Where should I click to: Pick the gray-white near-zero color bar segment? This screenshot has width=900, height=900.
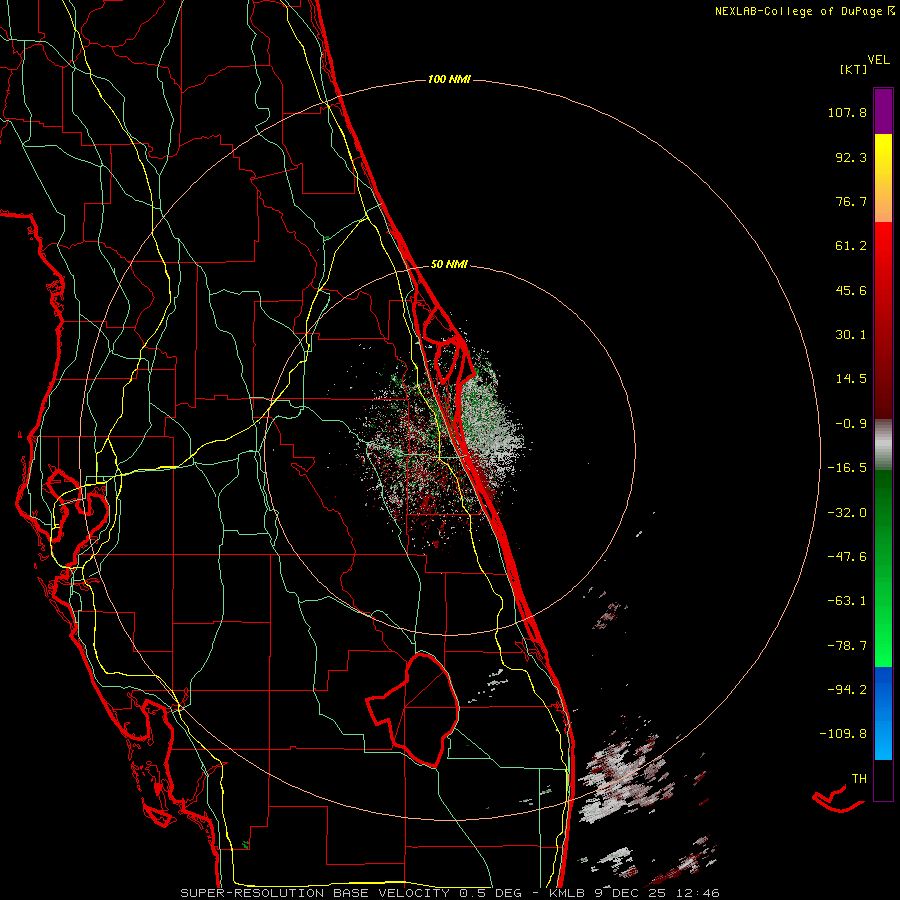[883, 445]
